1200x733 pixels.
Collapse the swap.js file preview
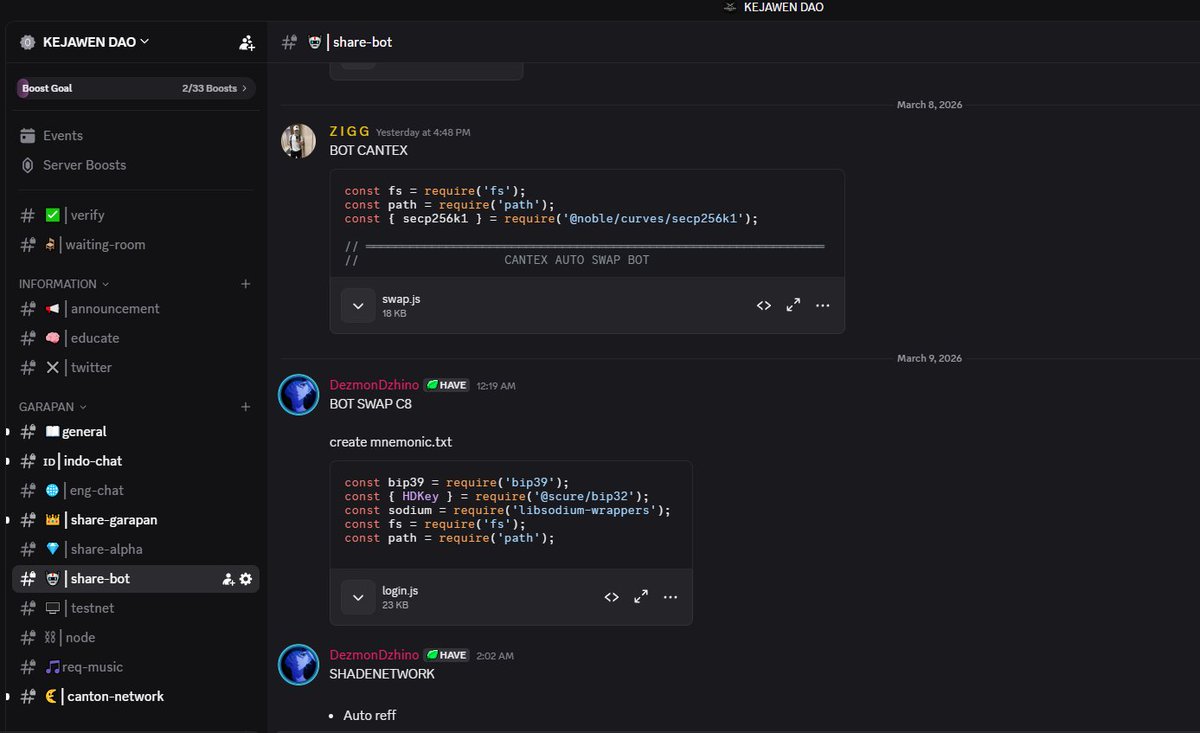click(x=358, y=306)
